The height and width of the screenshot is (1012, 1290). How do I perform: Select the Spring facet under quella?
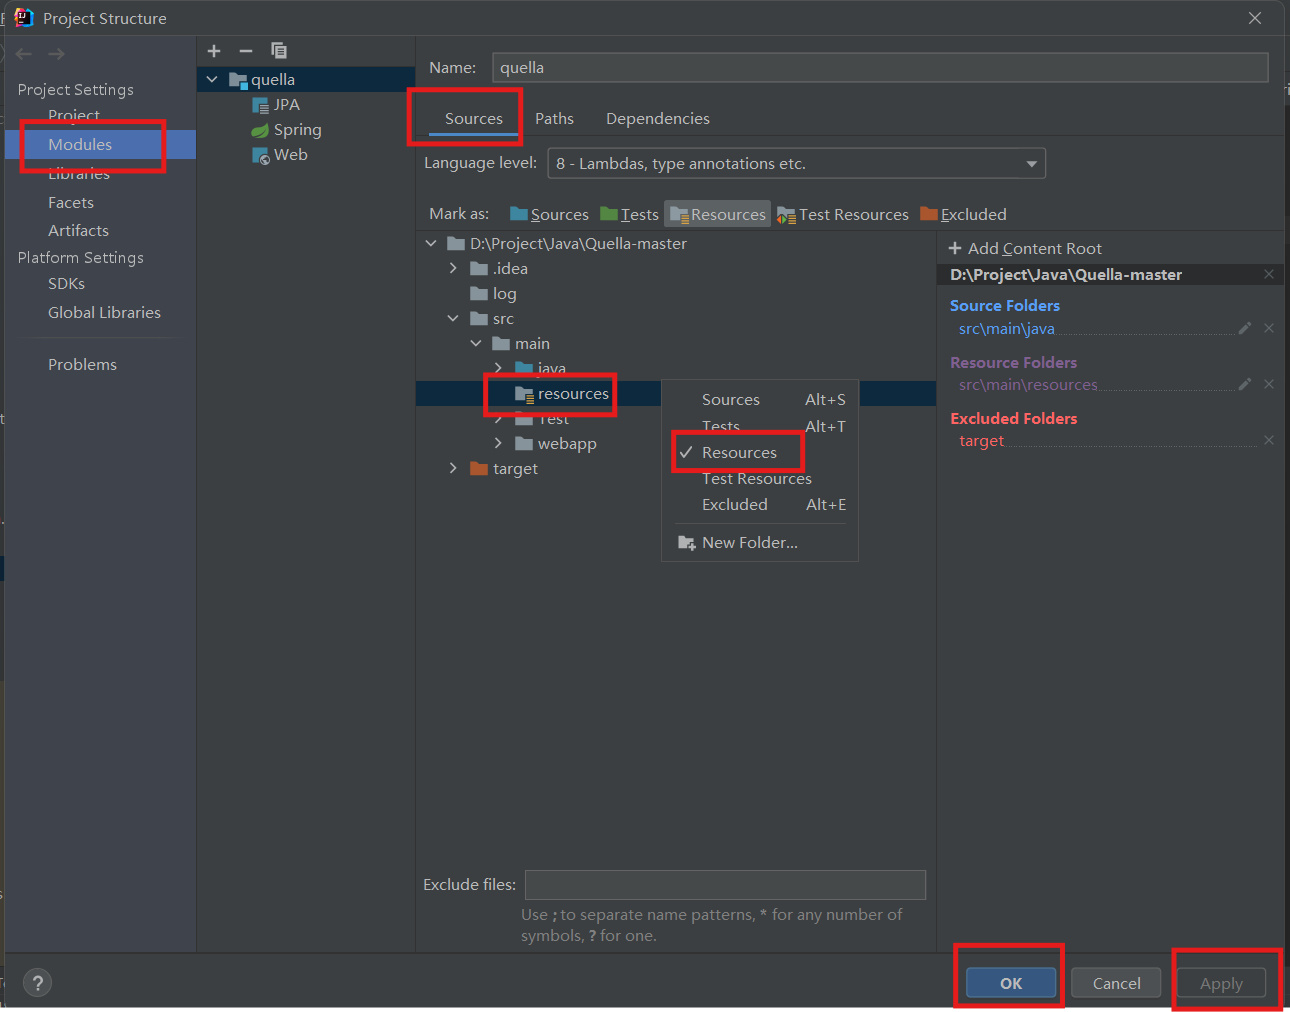(x=296, y=129)
